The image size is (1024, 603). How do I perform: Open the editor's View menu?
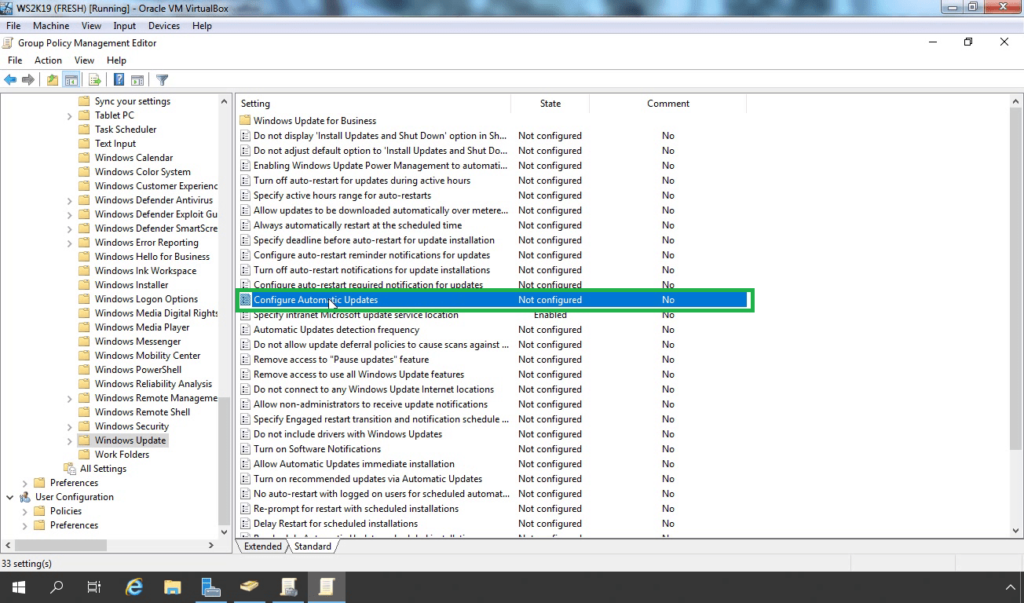[x=84, y=60]
